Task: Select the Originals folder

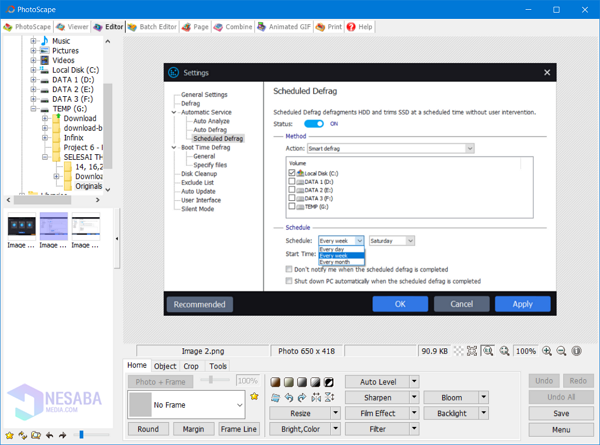Action: 89,186
